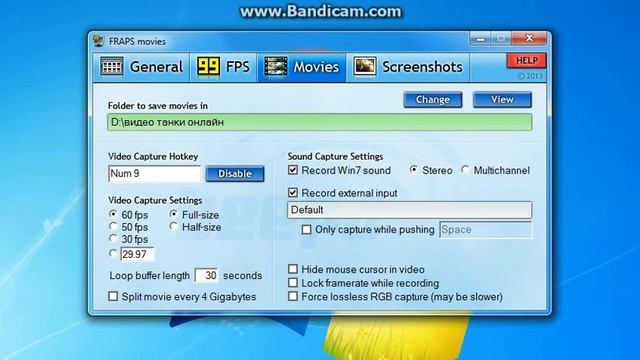Enable Hide mouse cursor in video
The height and width of the screenshot is (360, 640).
[293, 269]
